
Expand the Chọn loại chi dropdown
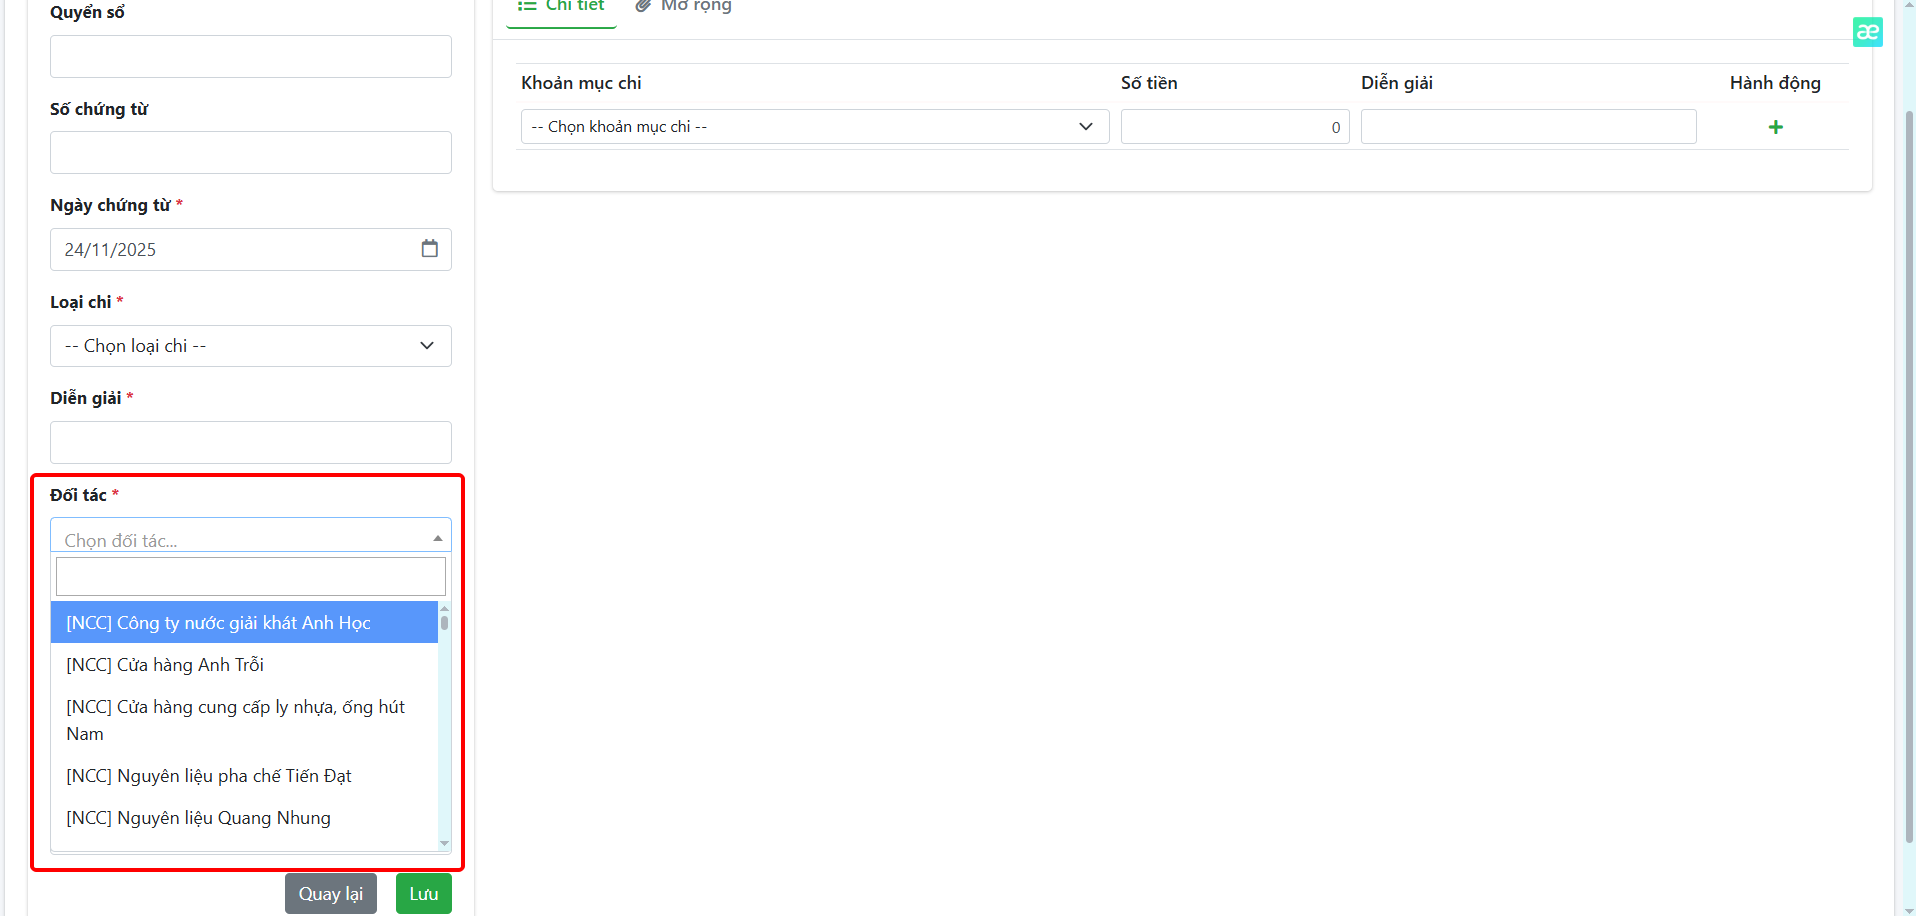[250, 346]
